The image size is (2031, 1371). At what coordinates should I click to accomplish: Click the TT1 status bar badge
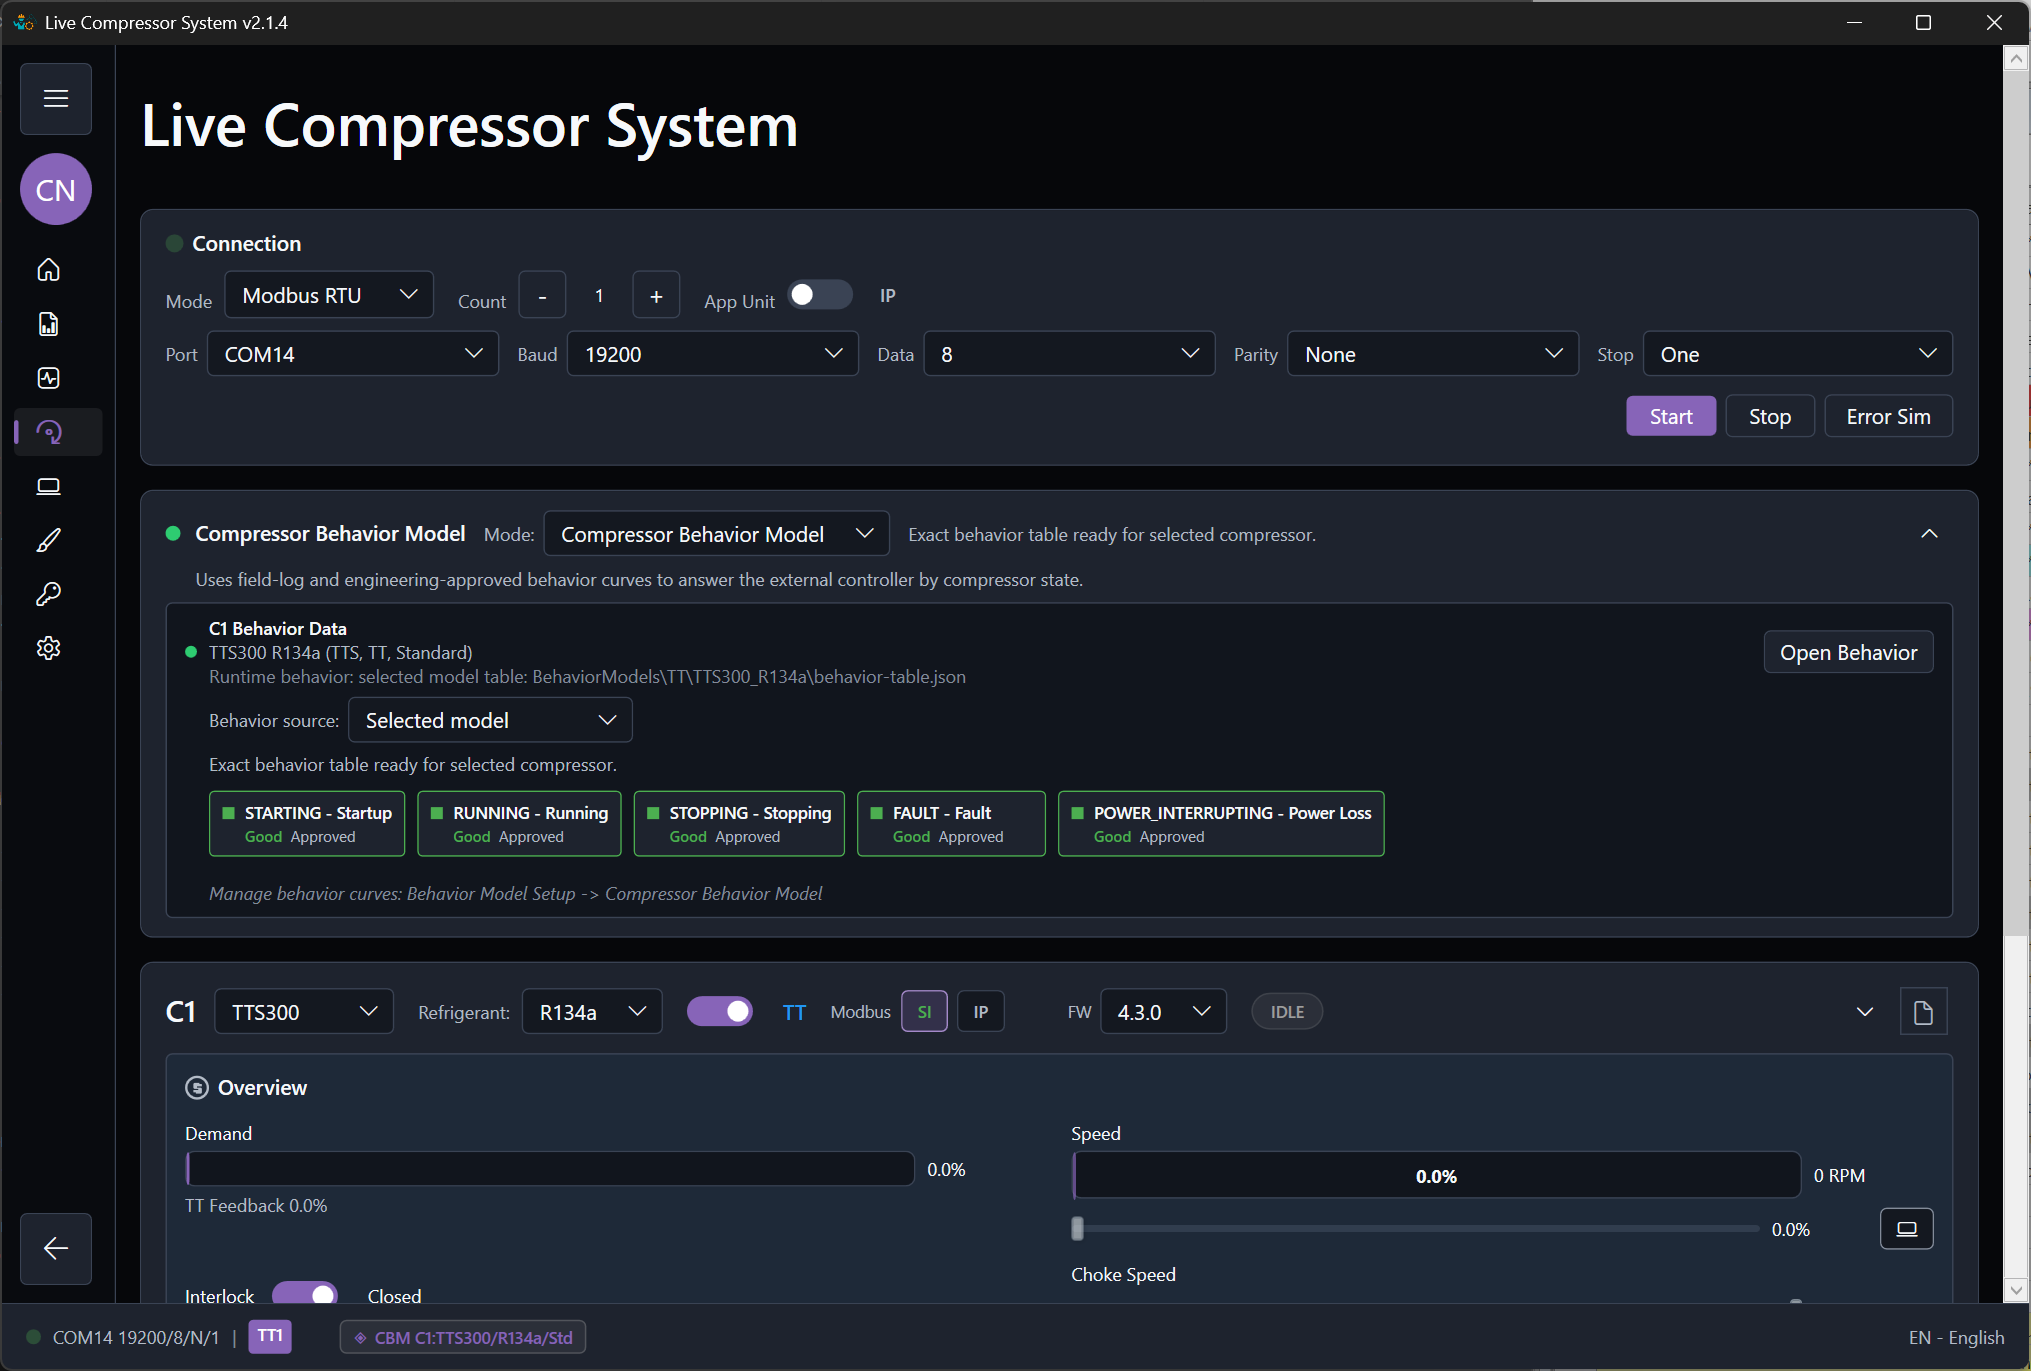point(270,1337)
